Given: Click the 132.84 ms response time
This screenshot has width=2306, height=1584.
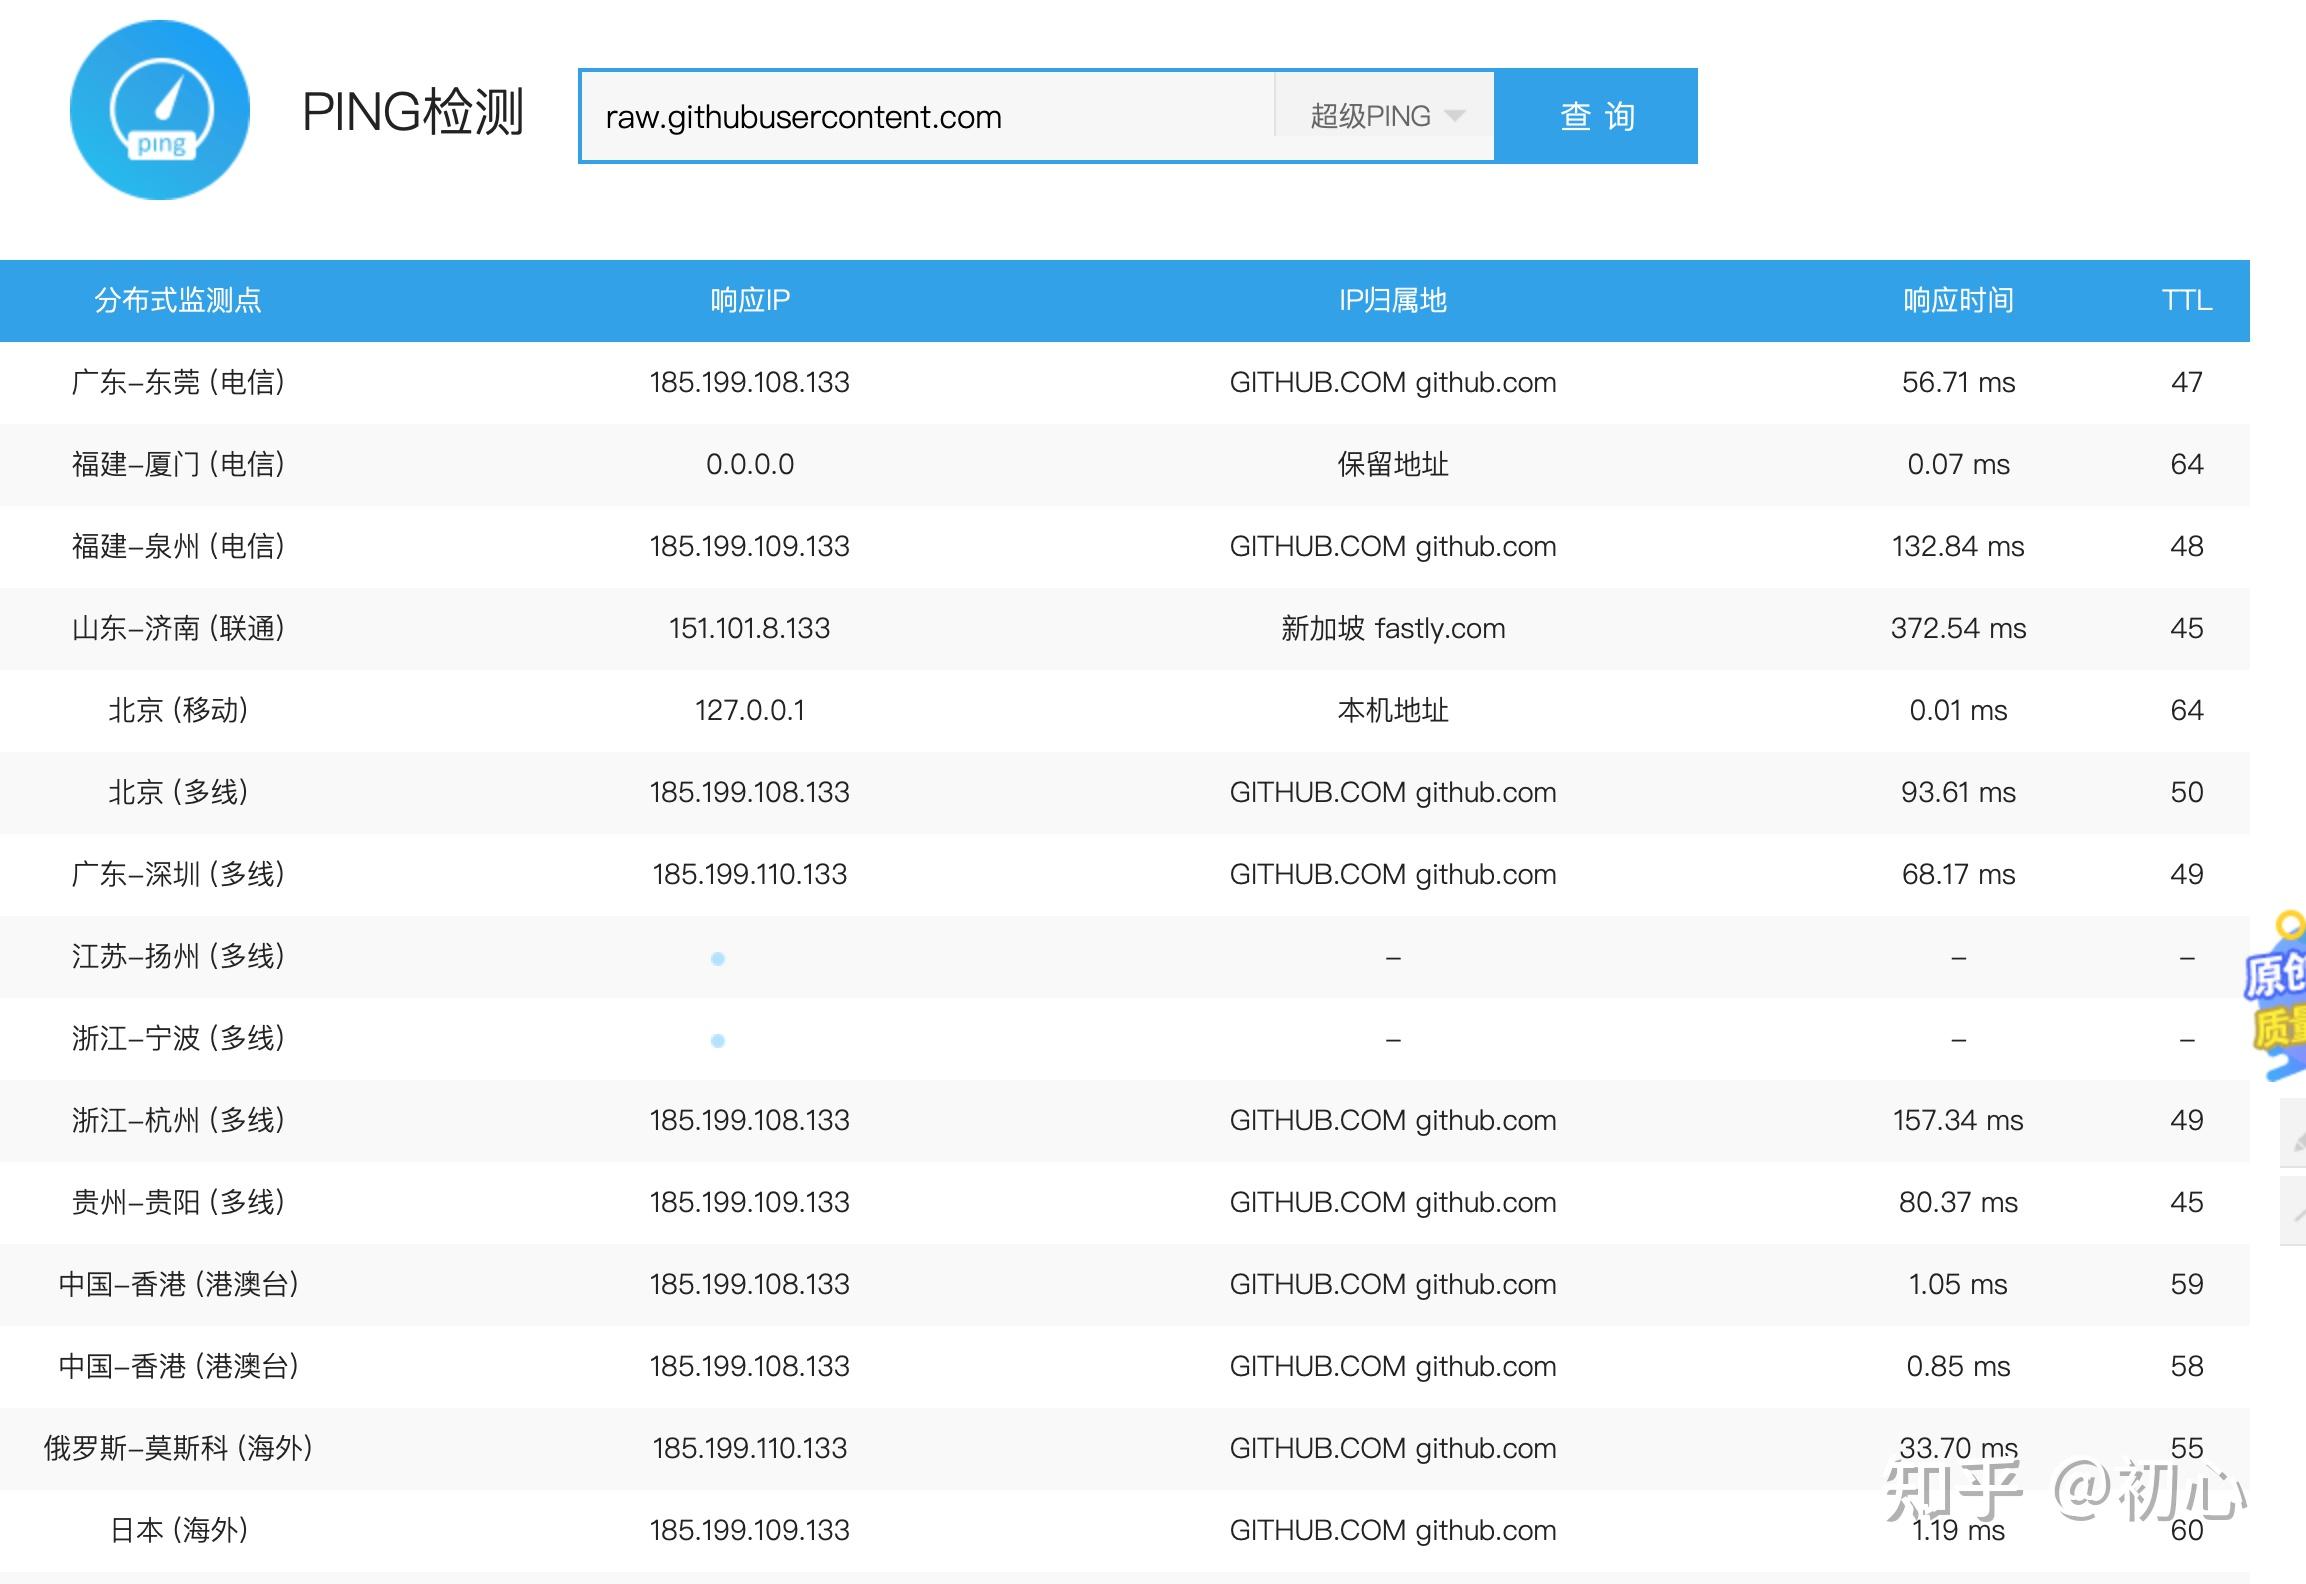Looking at the screenshot, I should pos(1958,546).
